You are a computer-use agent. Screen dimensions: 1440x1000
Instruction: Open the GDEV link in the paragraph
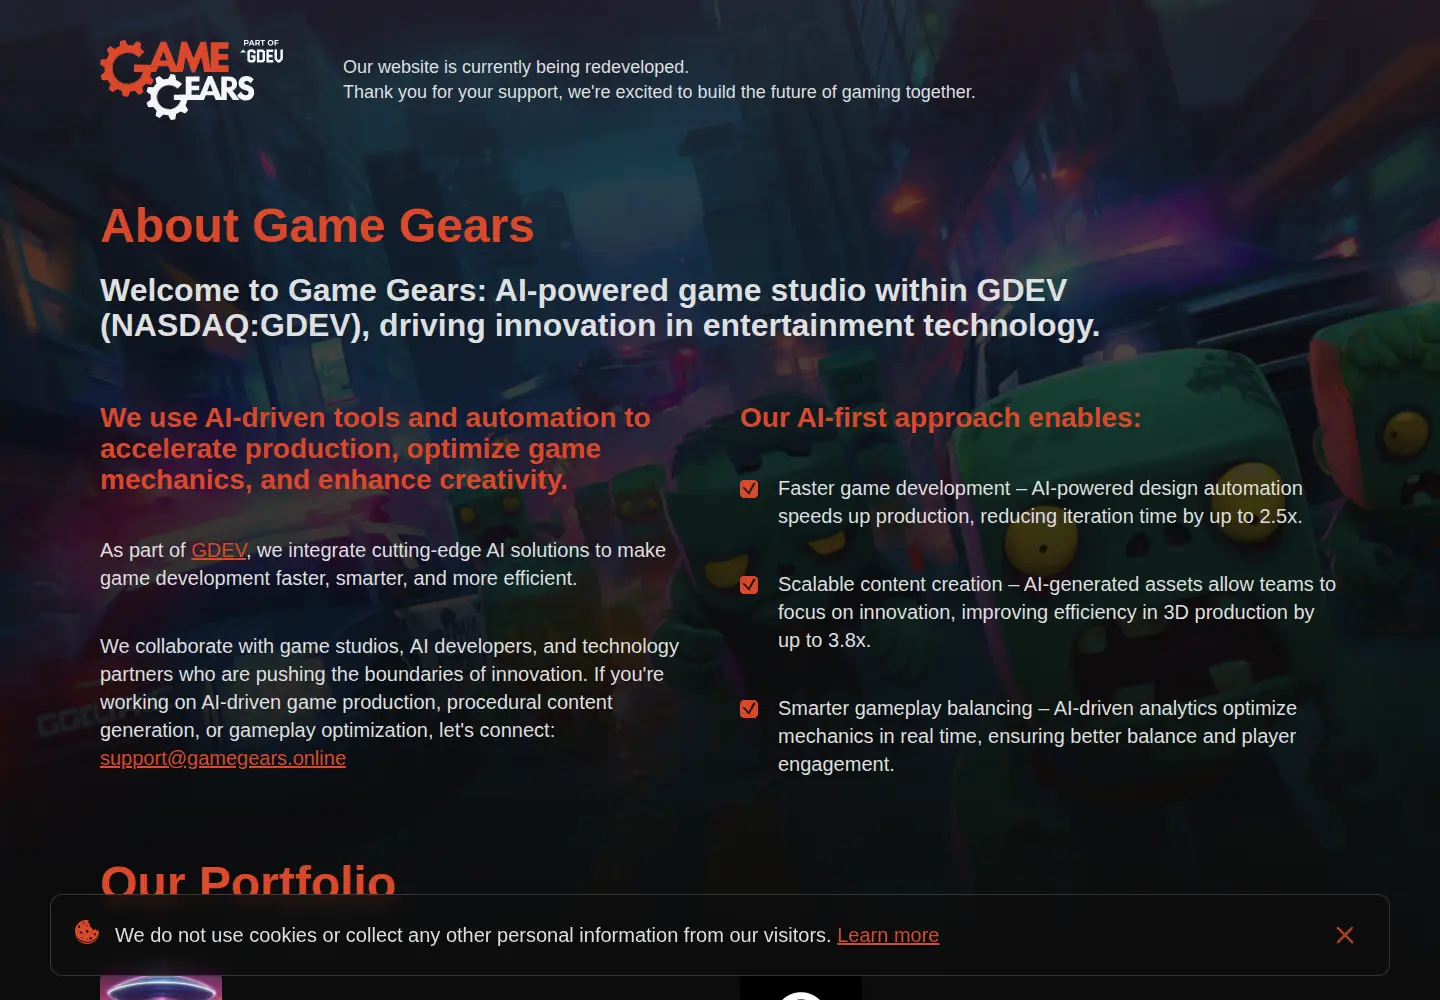pyautogui.click(x=219, y=550)
